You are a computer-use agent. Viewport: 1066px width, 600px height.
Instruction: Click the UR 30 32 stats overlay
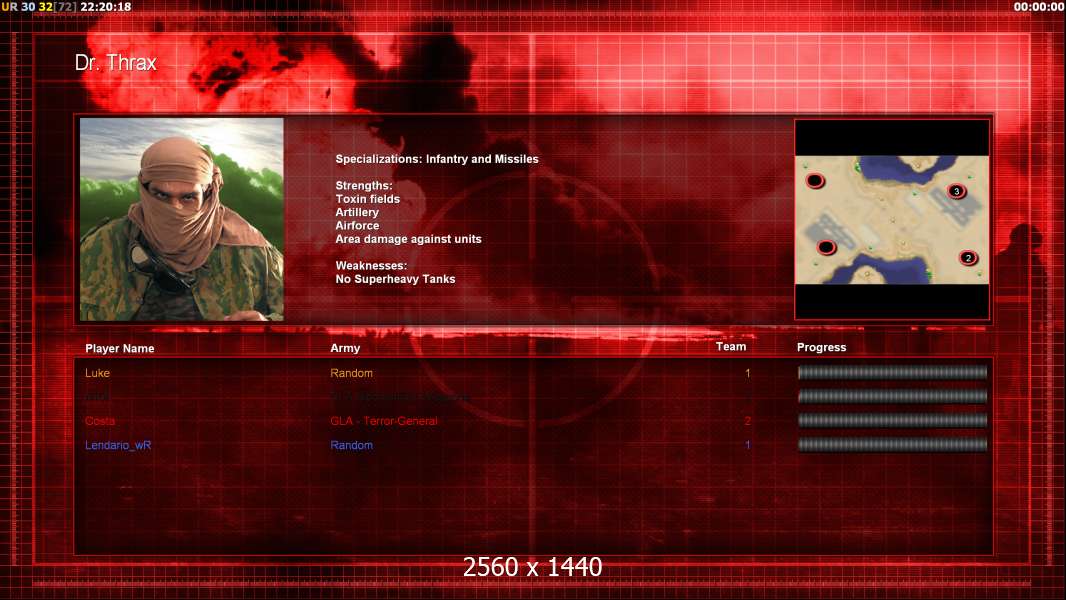tap(39, 7)
